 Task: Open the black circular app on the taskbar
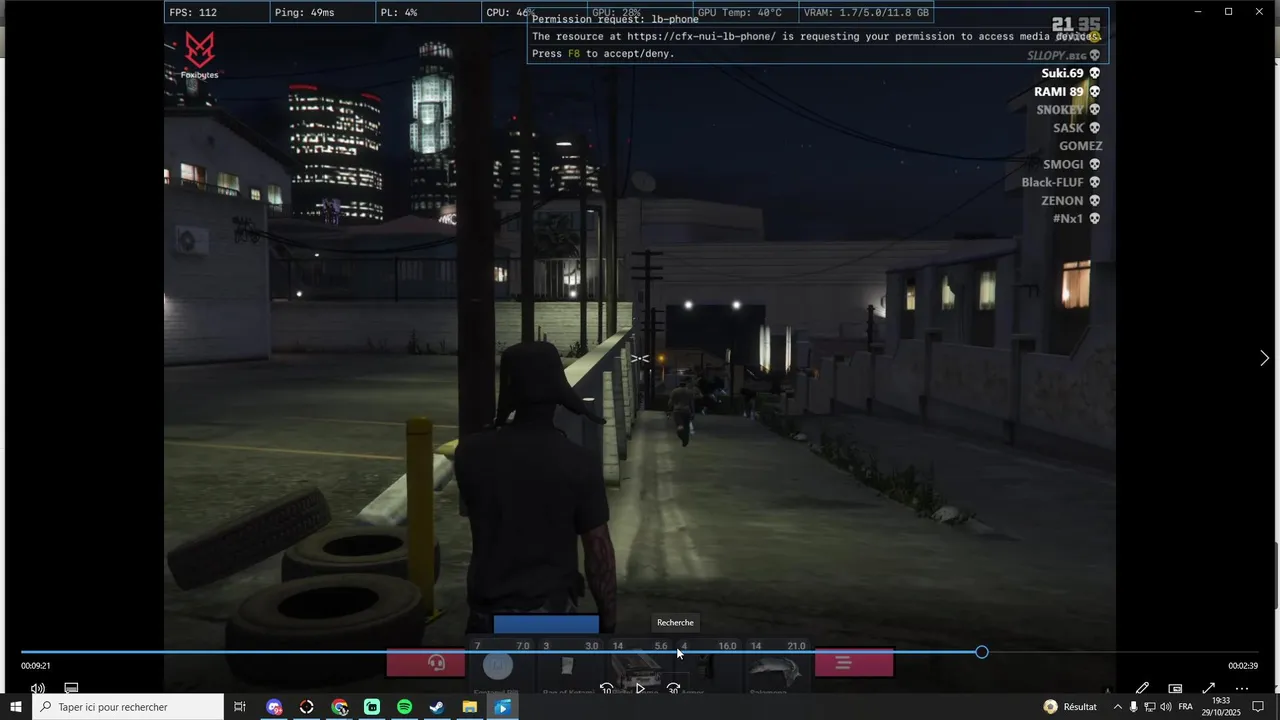tap(307, 707)
